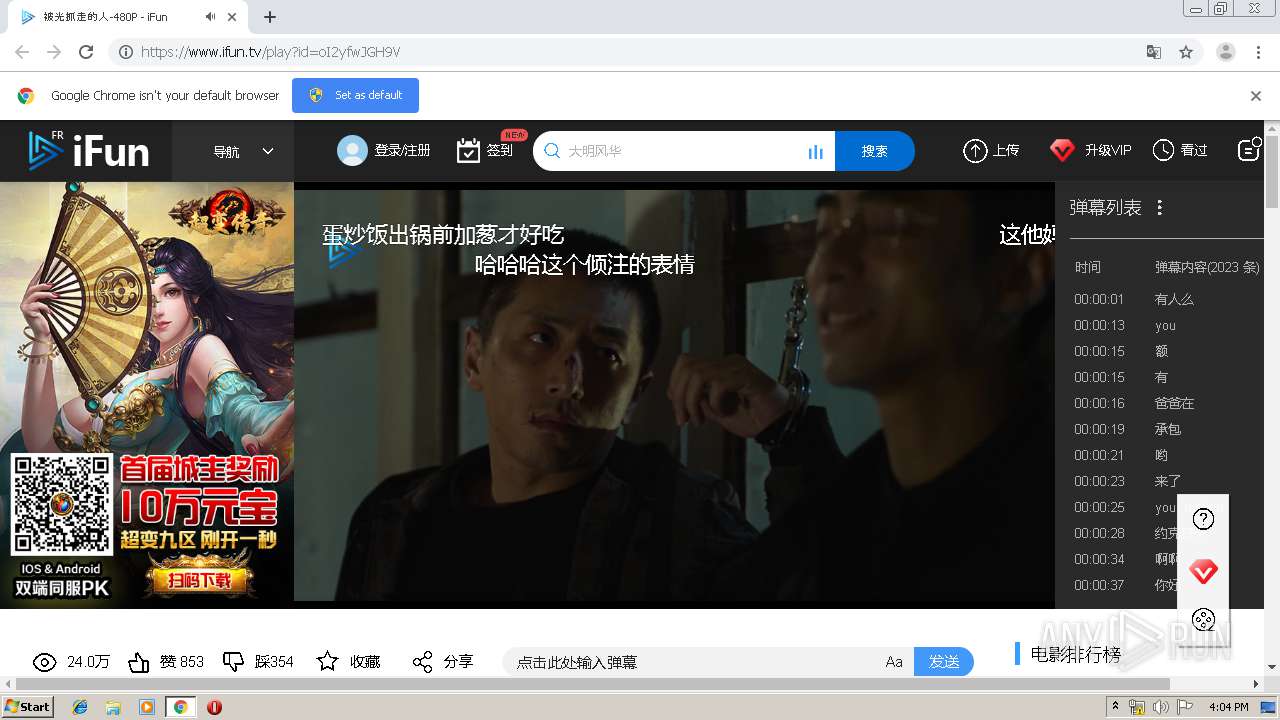Click the iFun logo
The height and width of the screenshot is (720, 1280).
(88, 151)
